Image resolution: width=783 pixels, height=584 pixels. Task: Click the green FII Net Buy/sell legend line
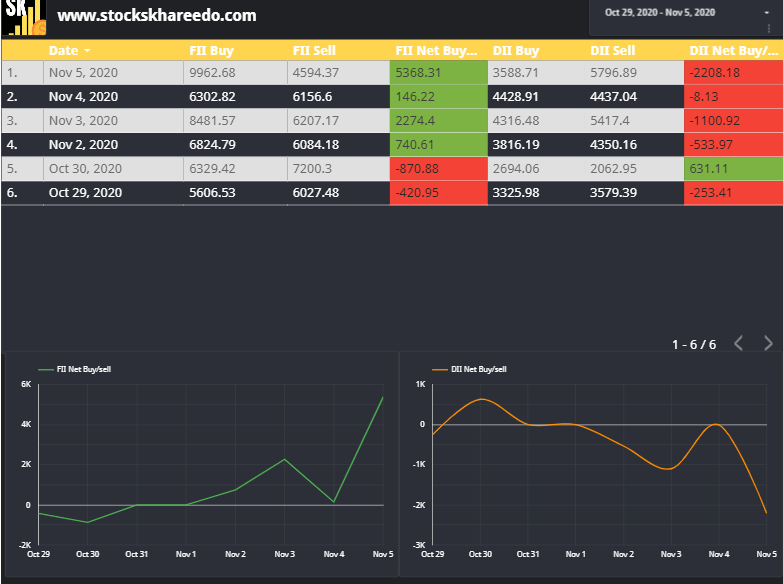point(45,370)
